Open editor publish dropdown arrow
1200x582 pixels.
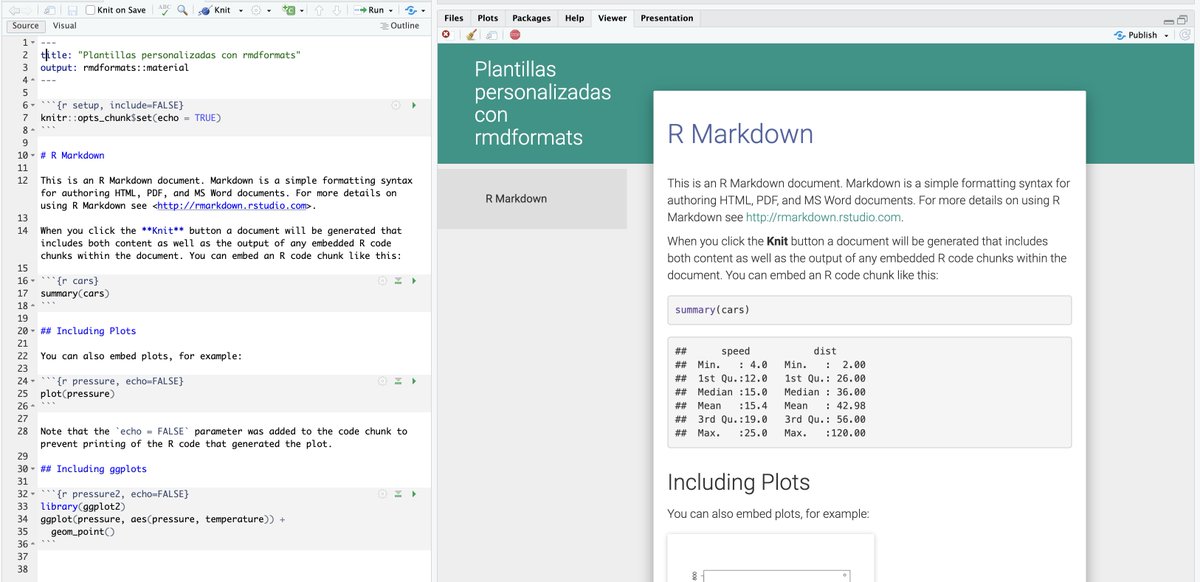coord(423,11)
